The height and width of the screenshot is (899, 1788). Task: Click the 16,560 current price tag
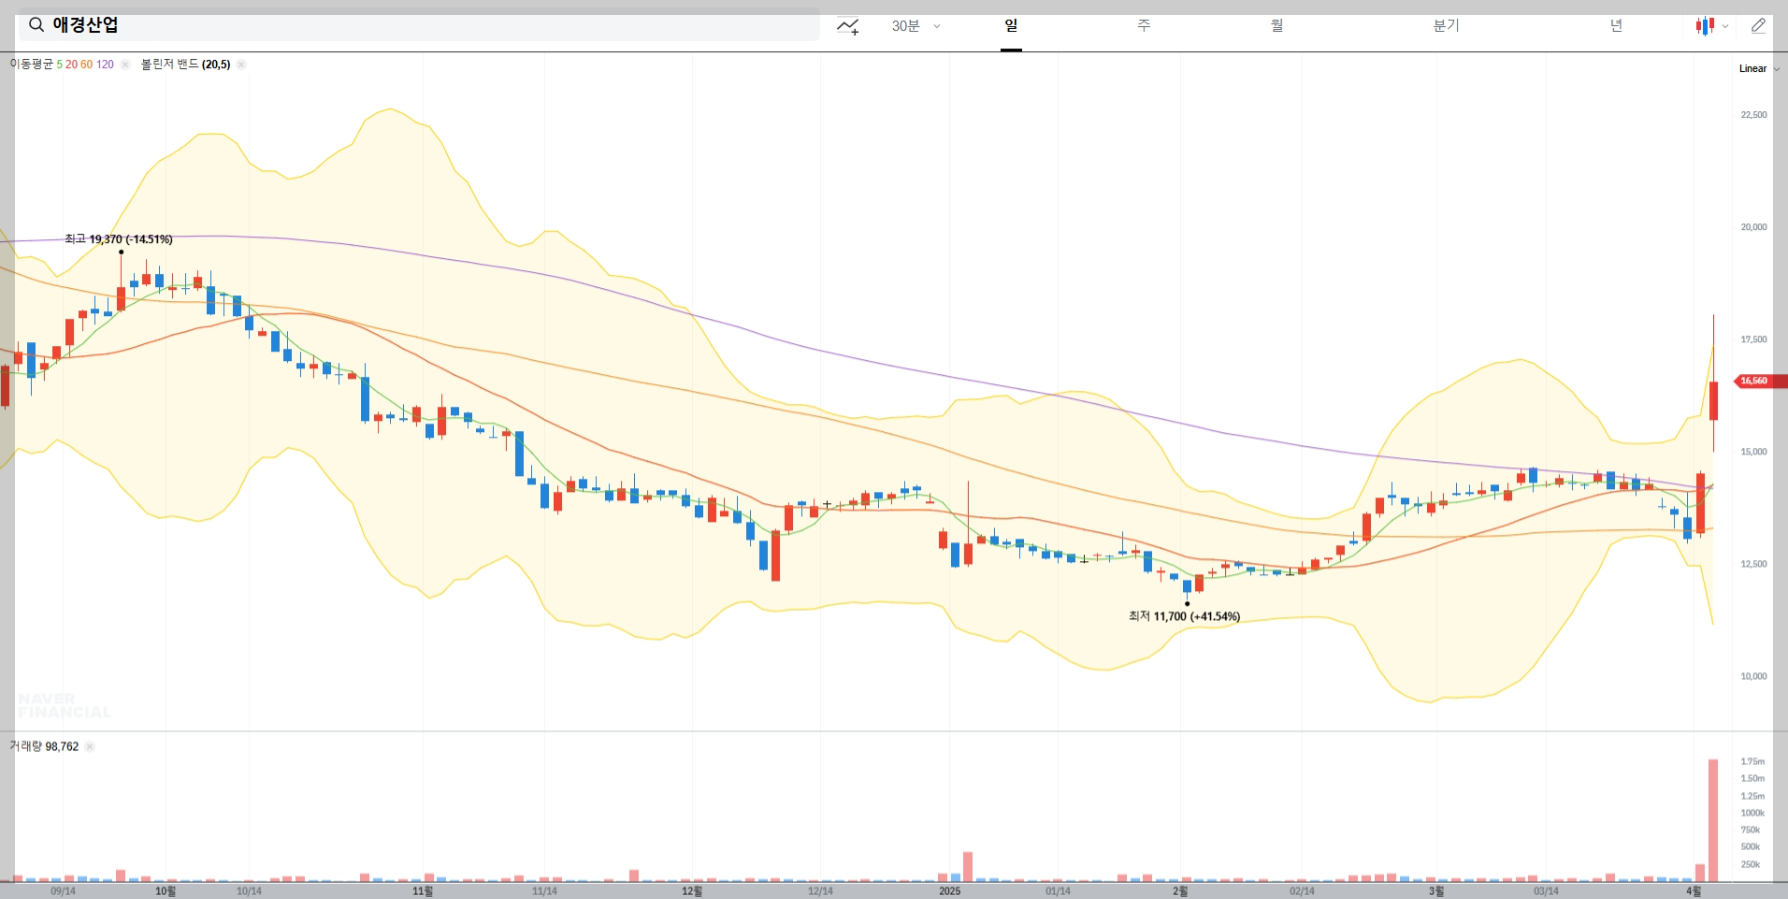(x=1759, y=381)
